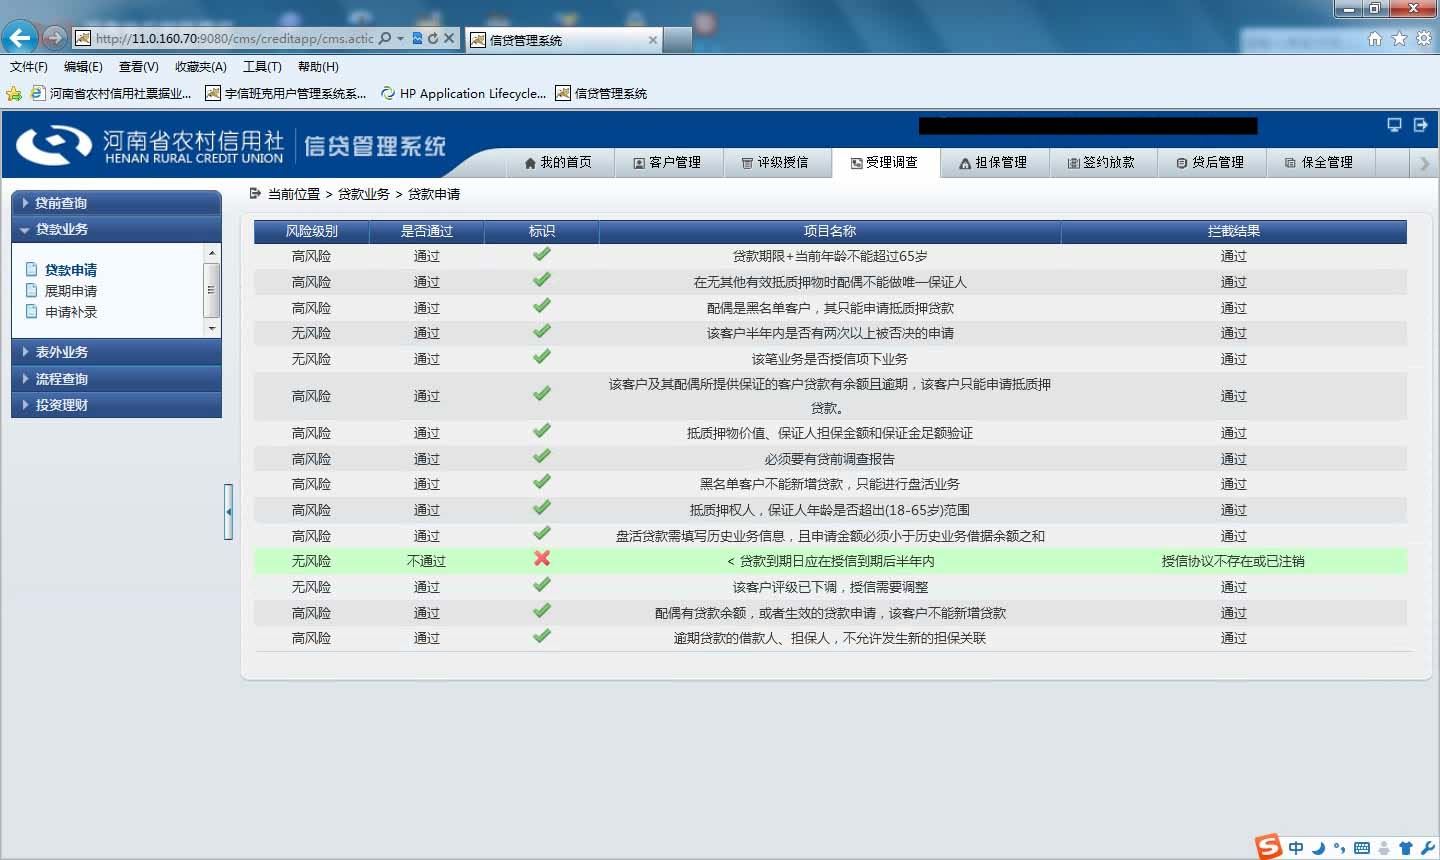Click the right arrow to show more tabs
The image size is (1440, 860).
coord(1425,163)
